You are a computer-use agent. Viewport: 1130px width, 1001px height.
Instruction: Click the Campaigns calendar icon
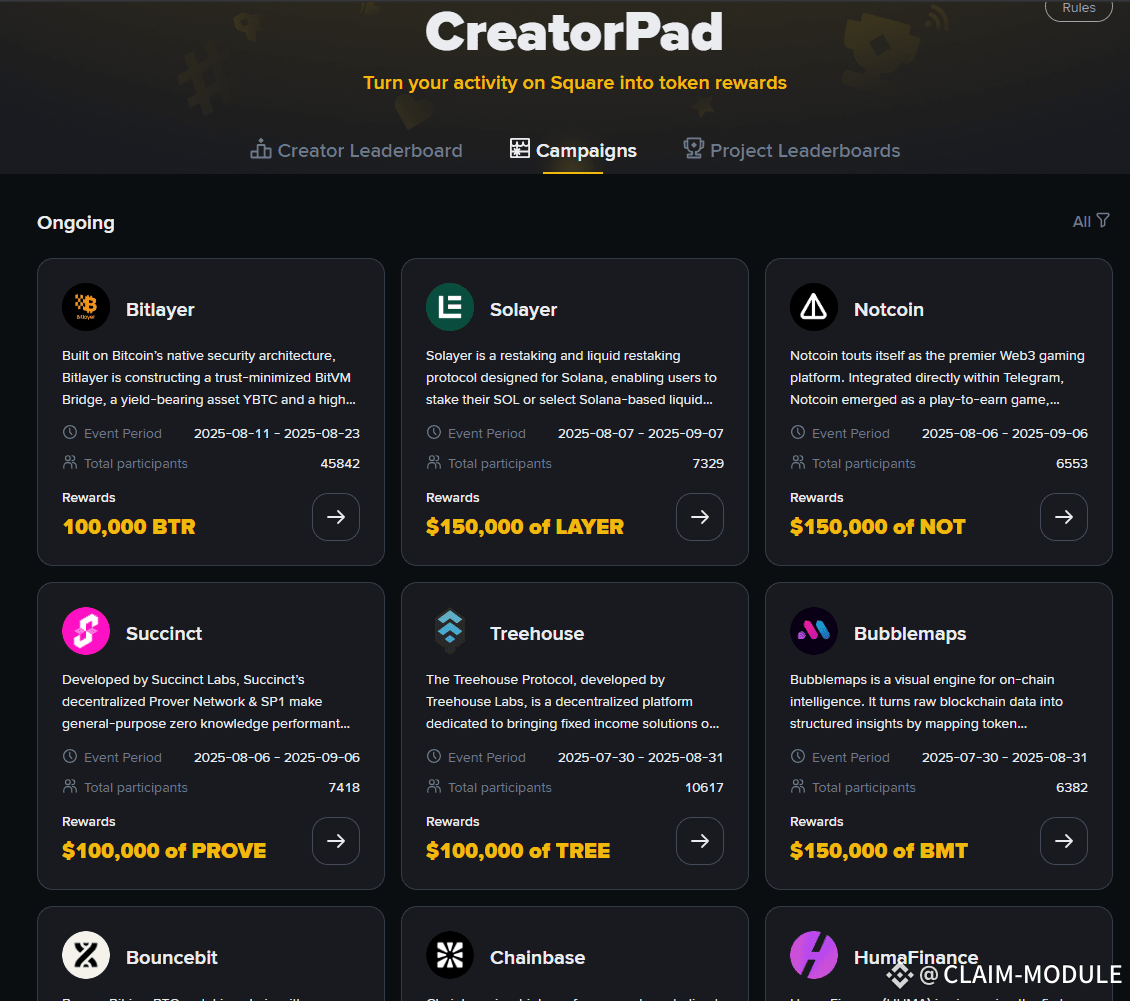click(x=520, y=148)
